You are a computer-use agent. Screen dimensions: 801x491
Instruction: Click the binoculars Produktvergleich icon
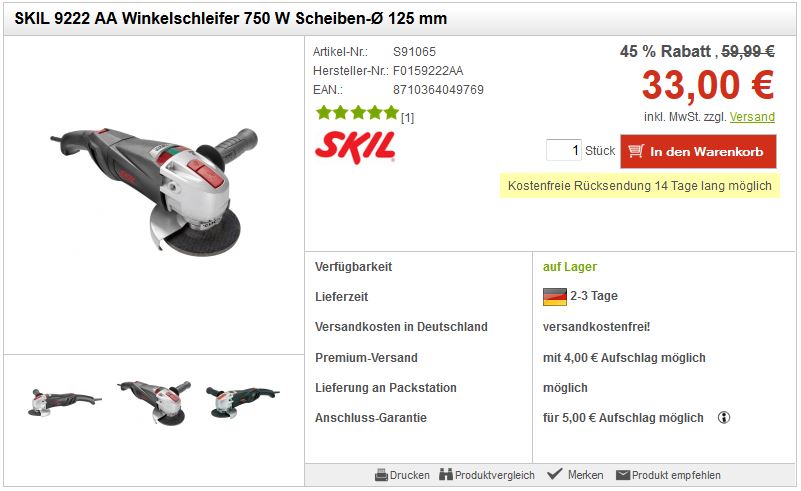tap(446, 475)
